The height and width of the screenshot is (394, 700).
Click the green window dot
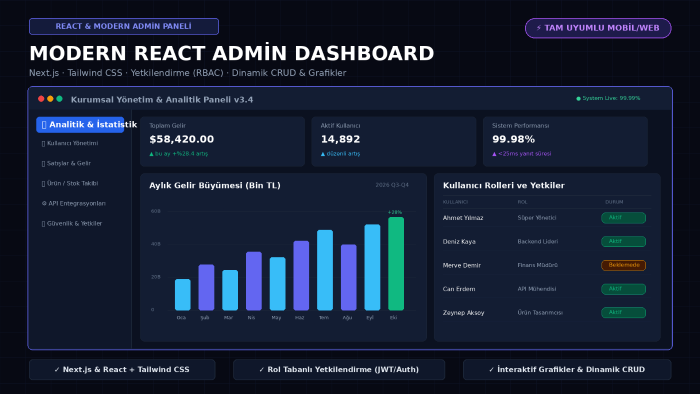coord(59,99)
